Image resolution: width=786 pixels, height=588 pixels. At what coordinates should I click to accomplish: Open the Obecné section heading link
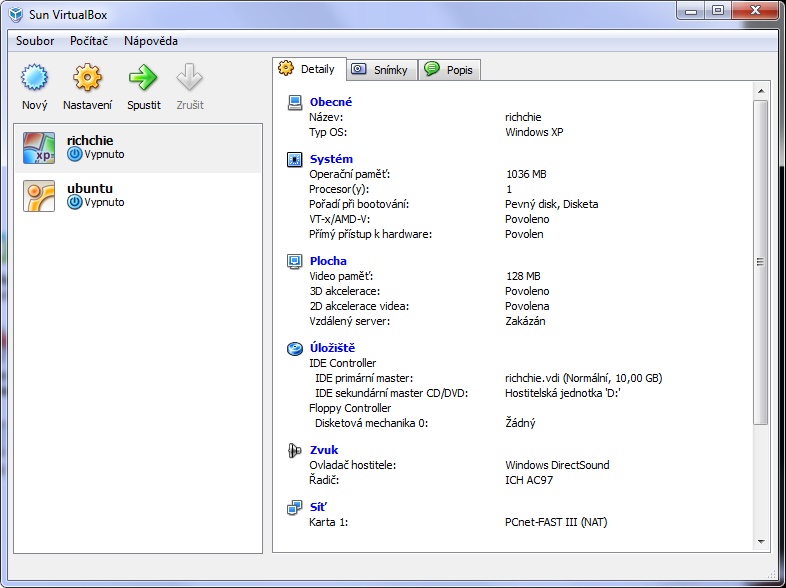pos(331,102)
